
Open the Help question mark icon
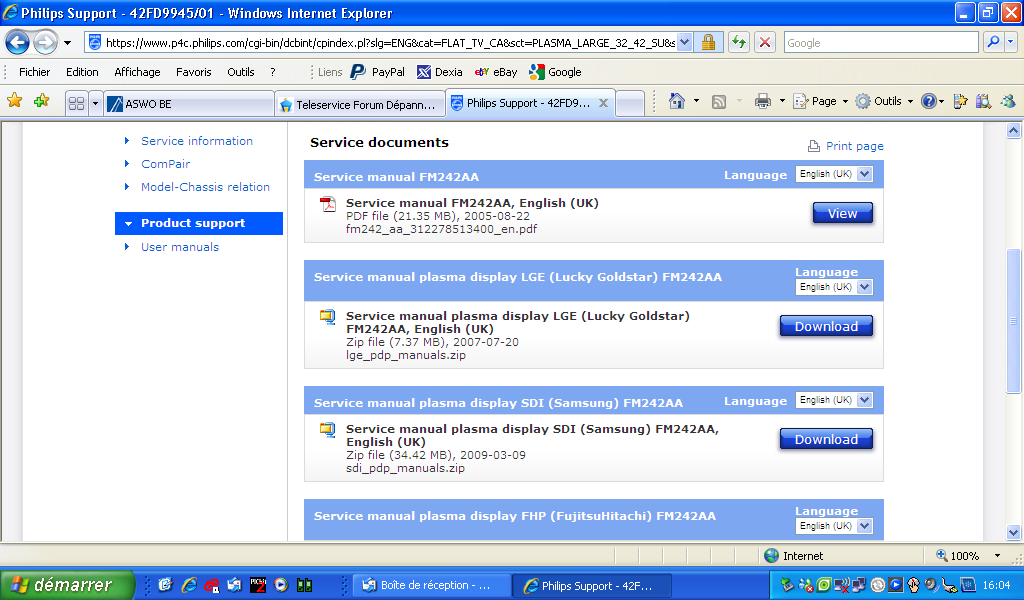[928, 101]
